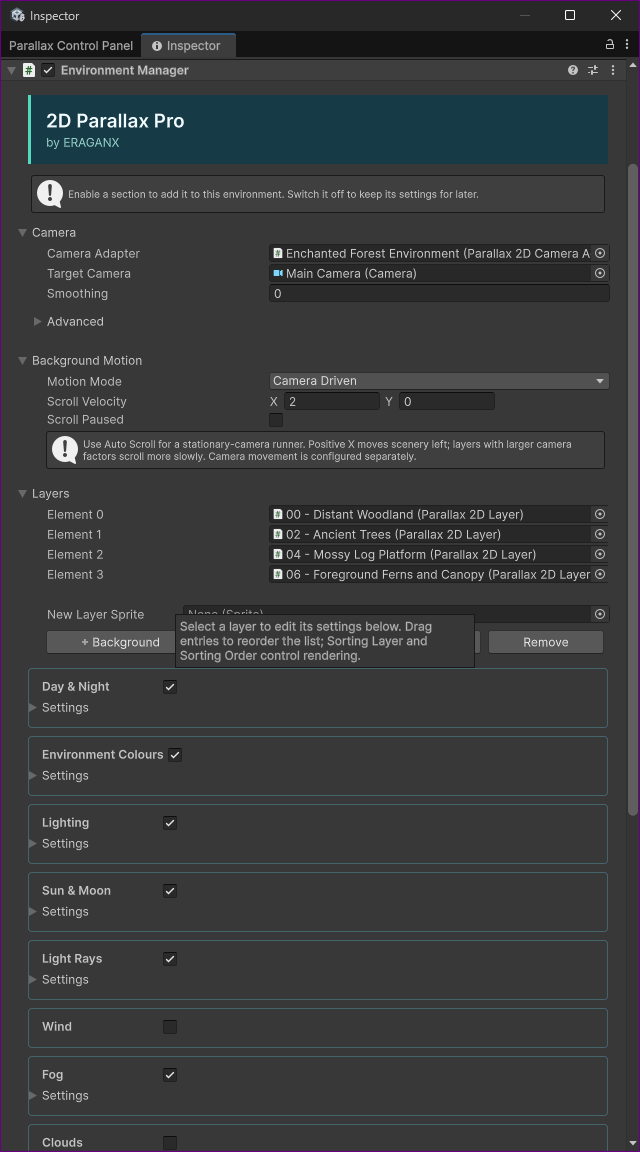Click the Unity icon in title bar
640x1152 pixels.
click(x=18, y=15)
